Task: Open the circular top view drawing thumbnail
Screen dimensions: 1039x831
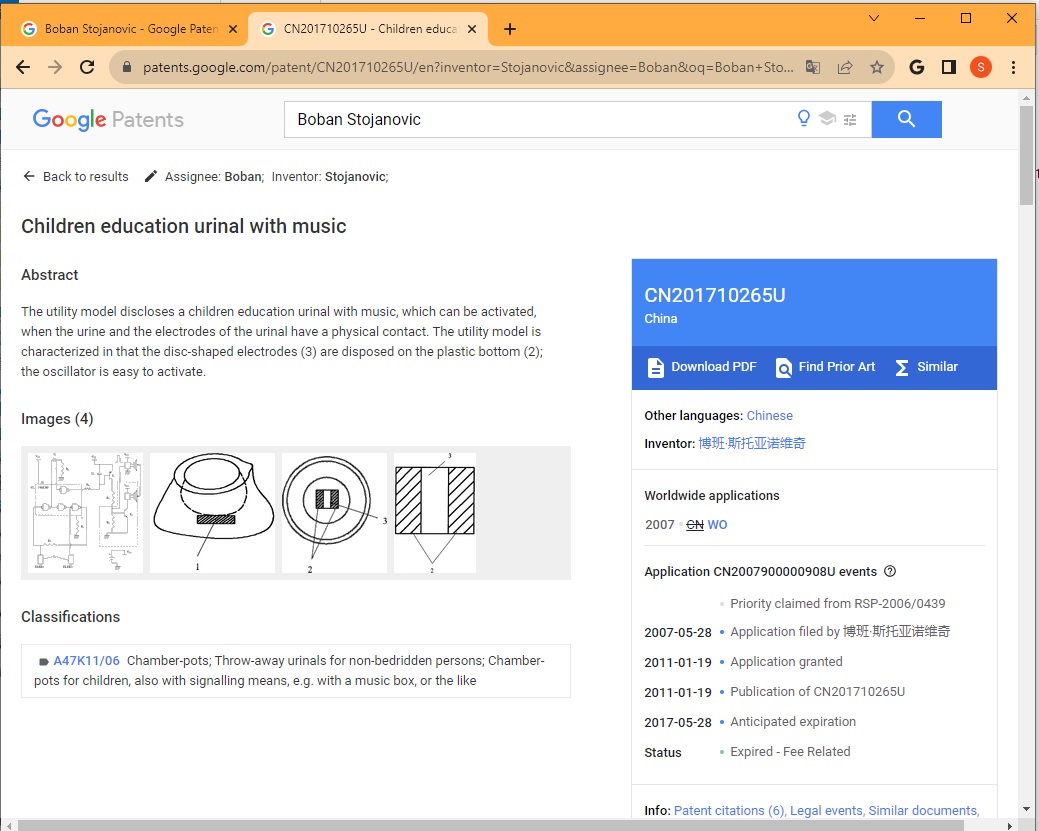Action: pos(334,513)
